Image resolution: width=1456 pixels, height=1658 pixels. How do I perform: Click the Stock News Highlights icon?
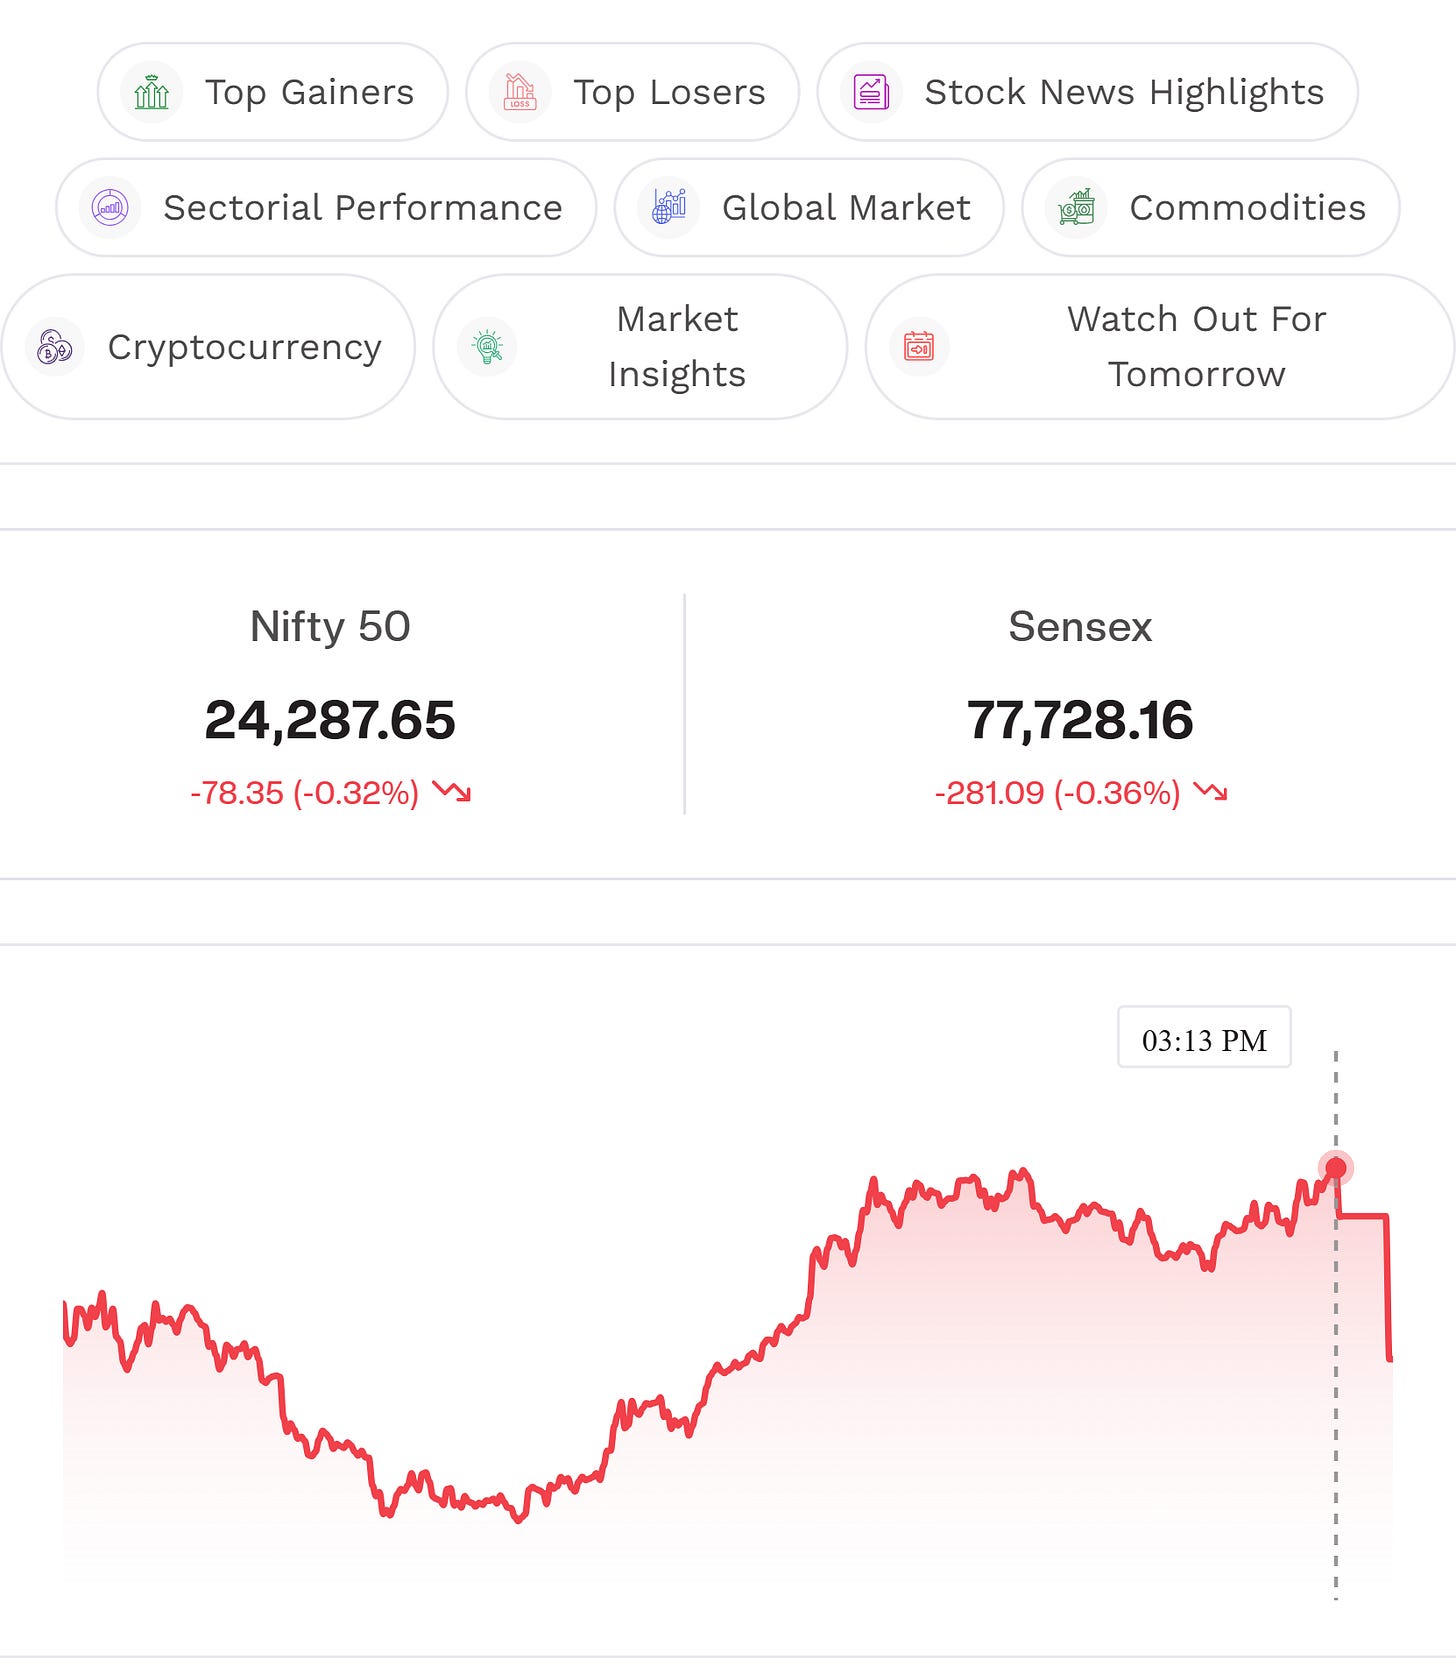[x=871, y=92]
